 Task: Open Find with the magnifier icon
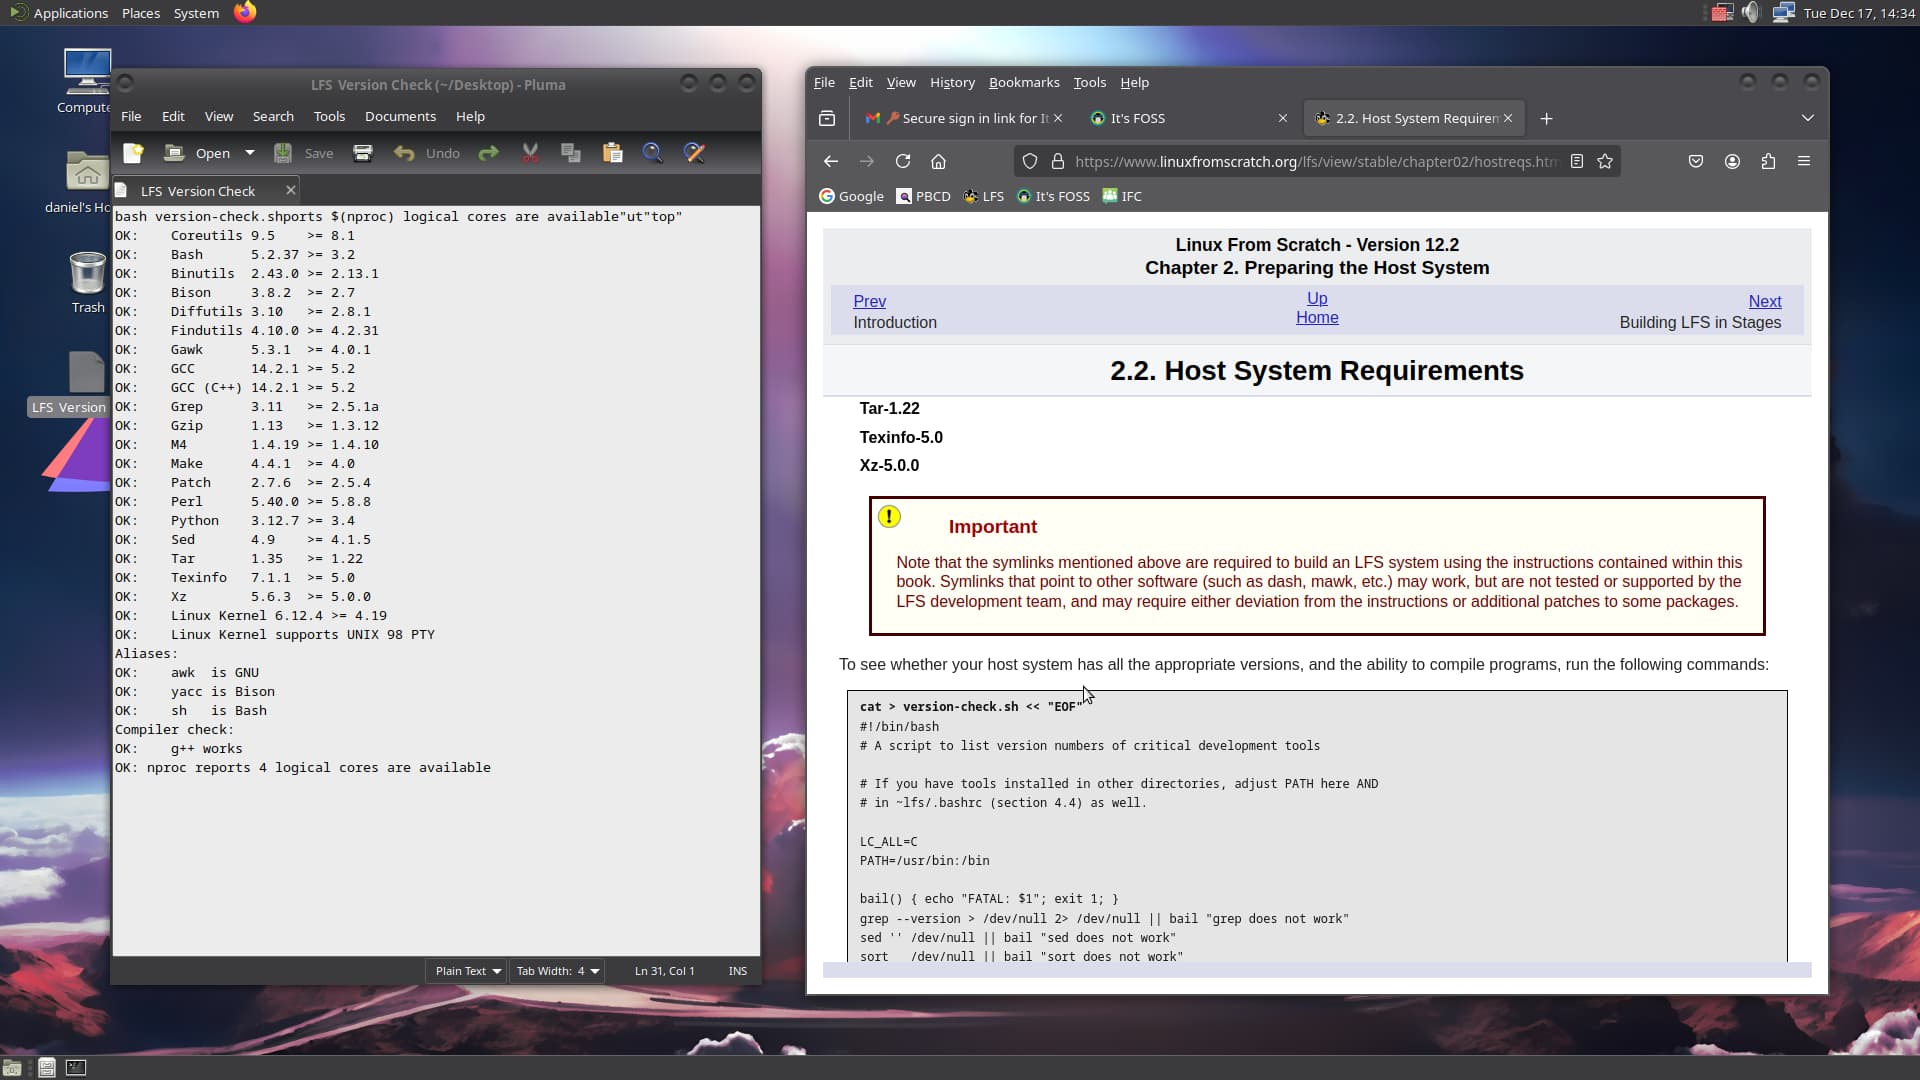[652, 153]
